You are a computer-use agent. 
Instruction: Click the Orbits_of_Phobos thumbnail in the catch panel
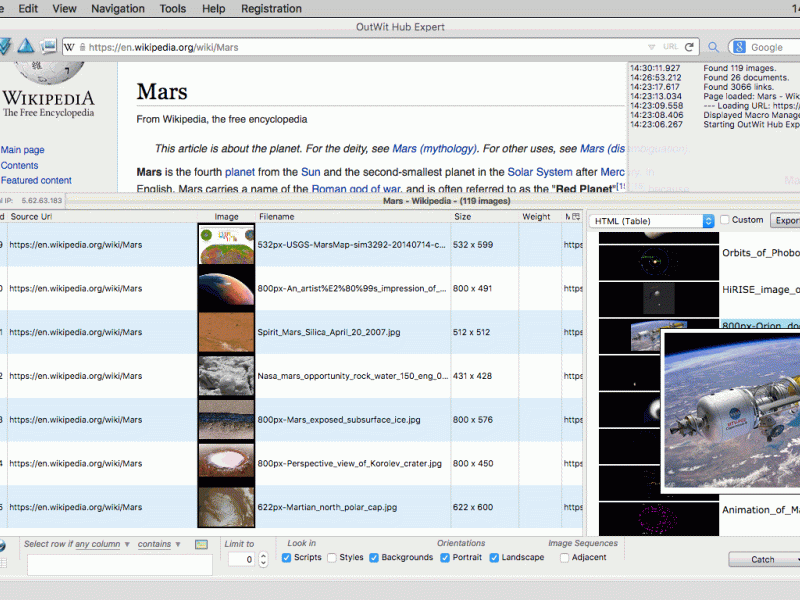659,262
